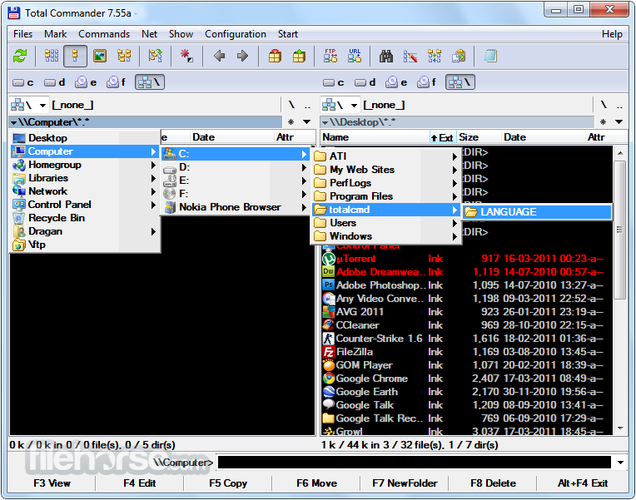Open the Help menu
This screenshot has width=636, height=500.
[x=612, y=34]
